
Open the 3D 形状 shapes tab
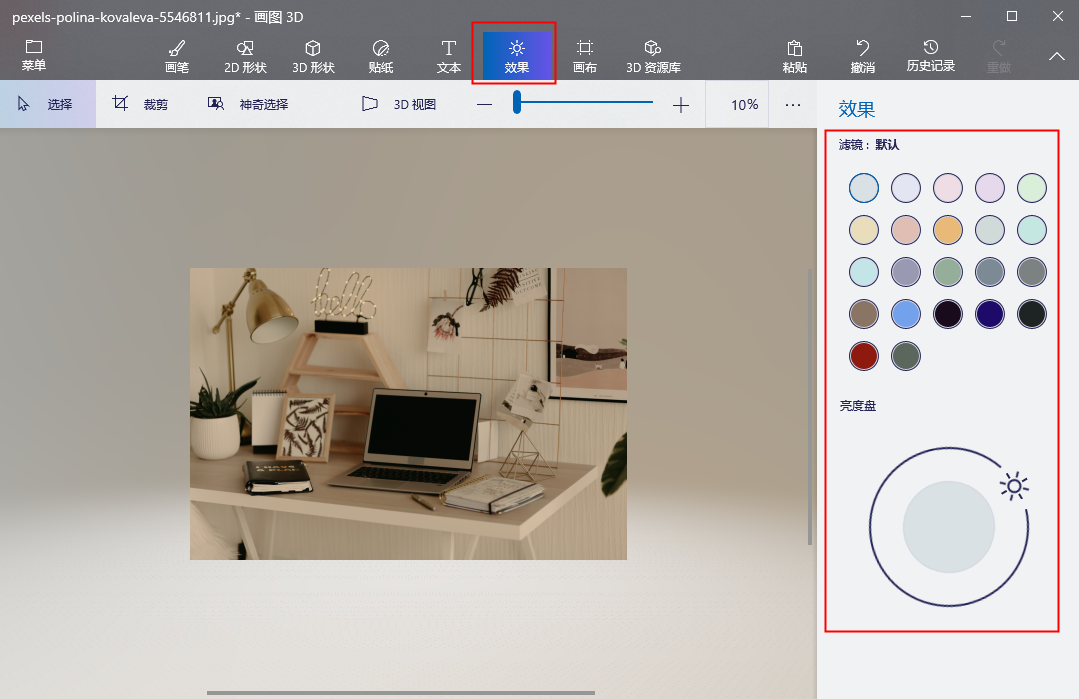point(313,56)
